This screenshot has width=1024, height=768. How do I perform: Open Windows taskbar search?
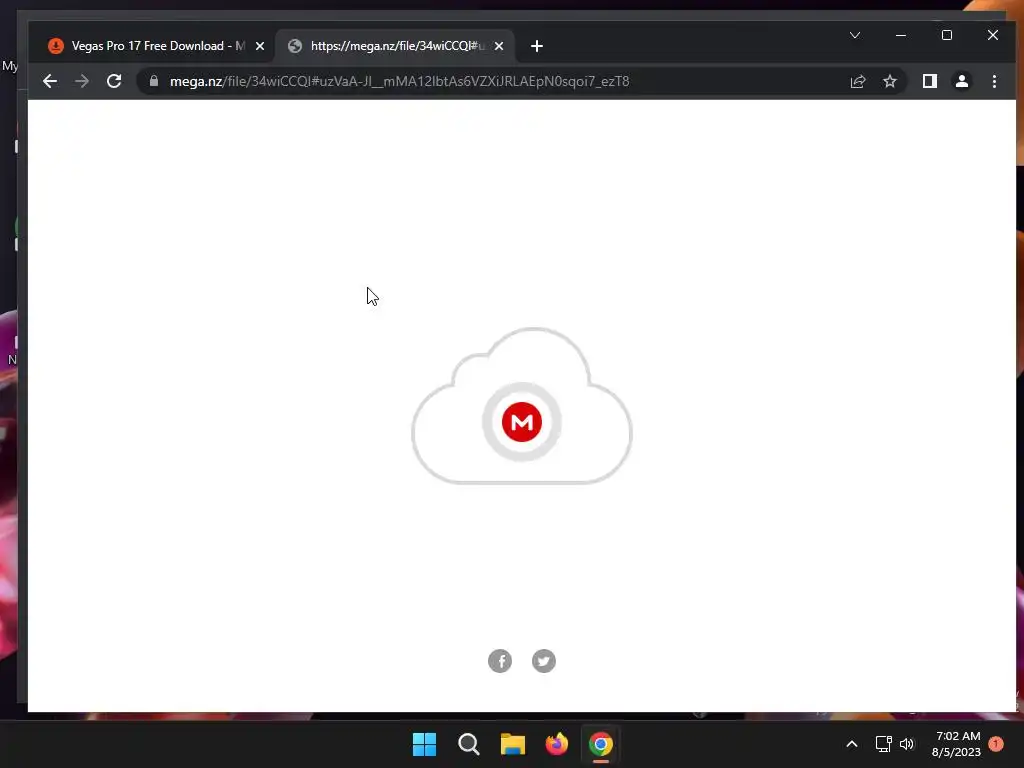click(x=468, y=744)
